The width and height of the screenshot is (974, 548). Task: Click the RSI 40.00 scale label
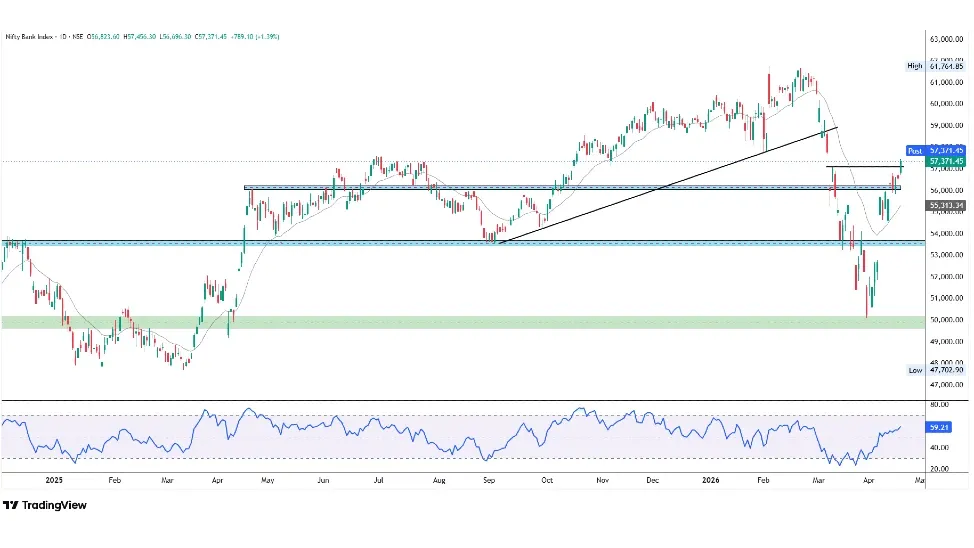click(940, 447)
